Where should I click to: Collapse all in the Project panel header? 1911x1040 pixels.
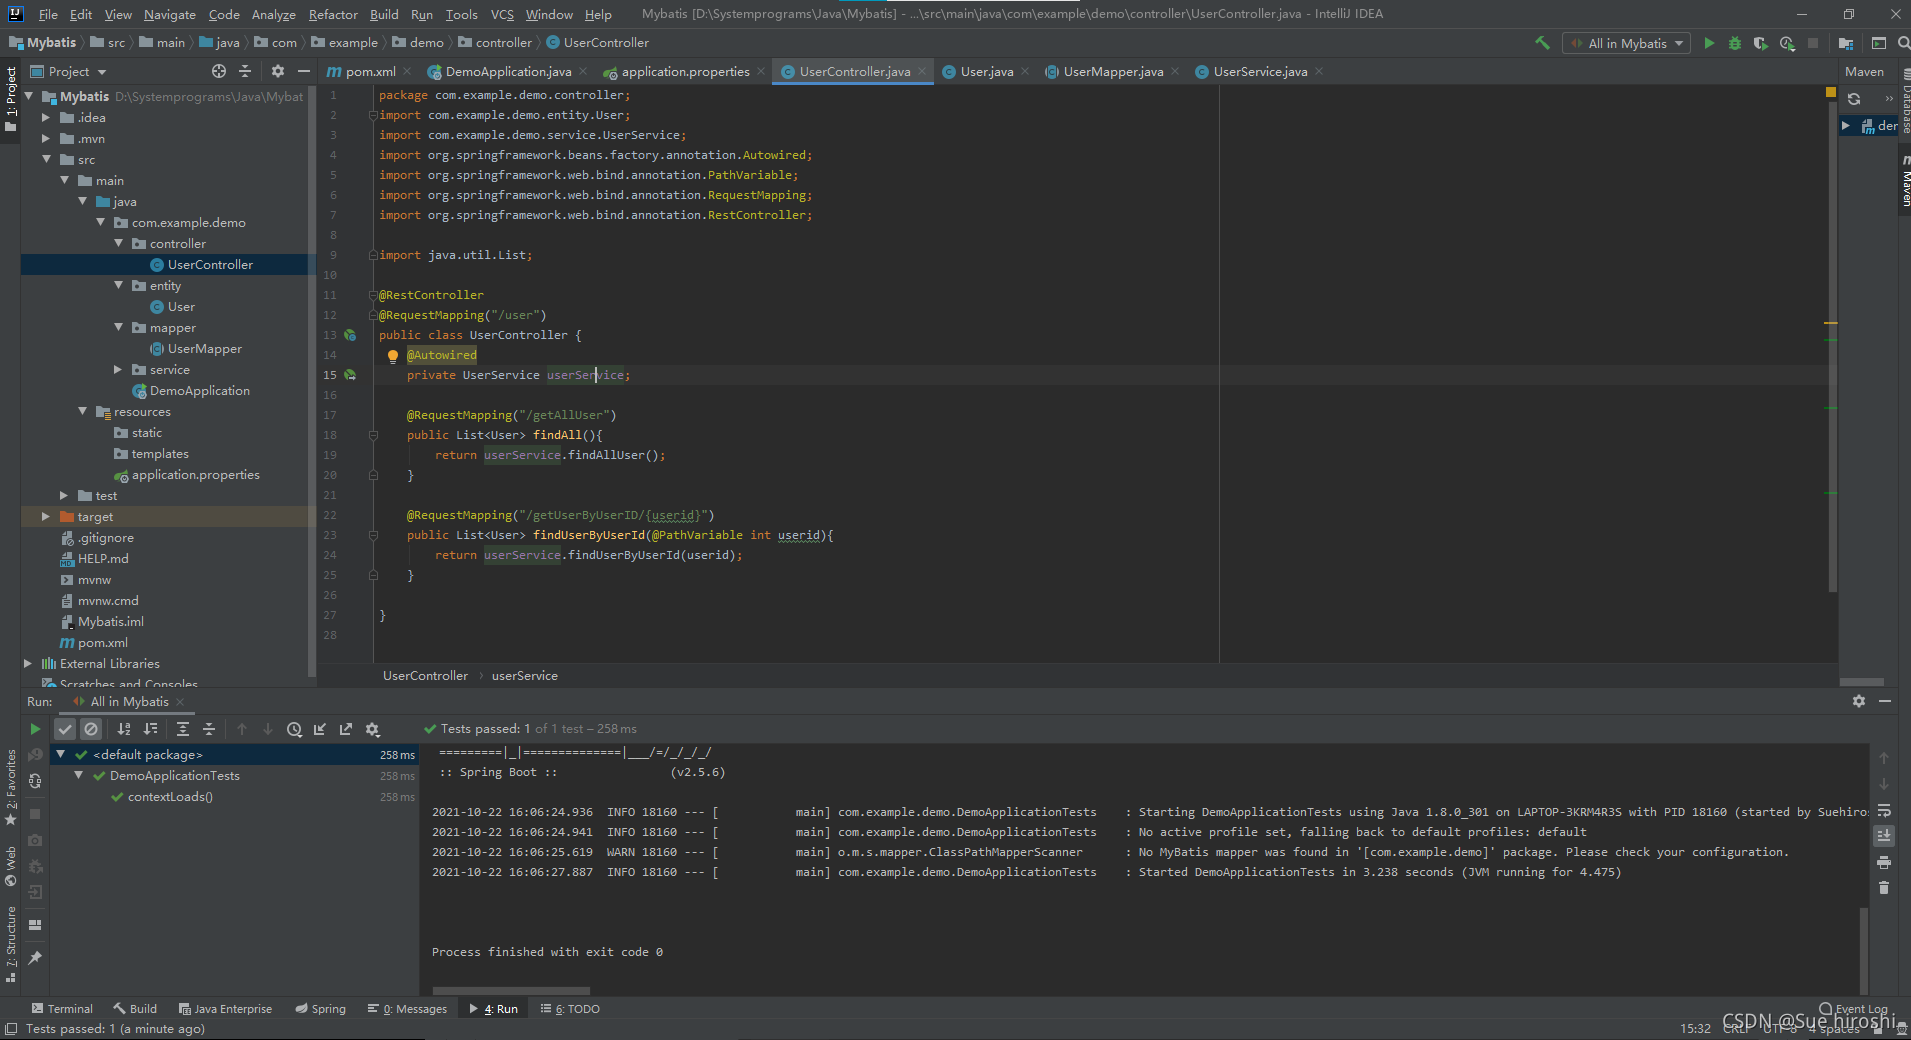click(x=245, y=71)
